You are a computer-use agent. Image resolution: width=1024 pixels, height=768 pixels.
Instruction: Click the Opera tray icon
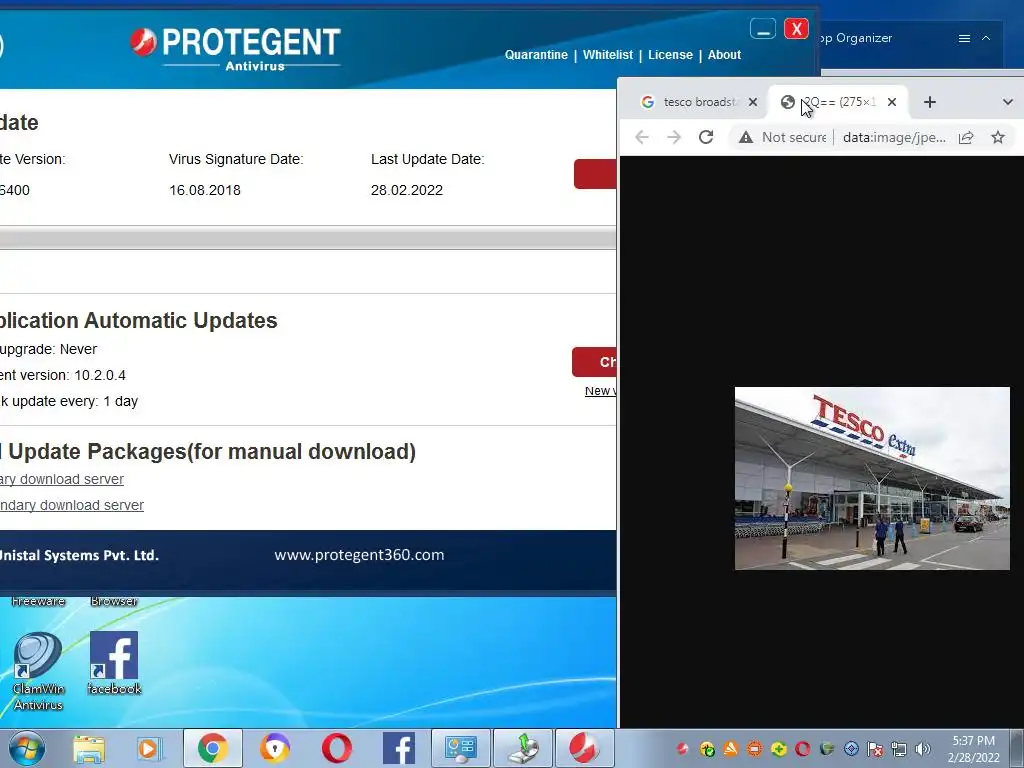803,749
